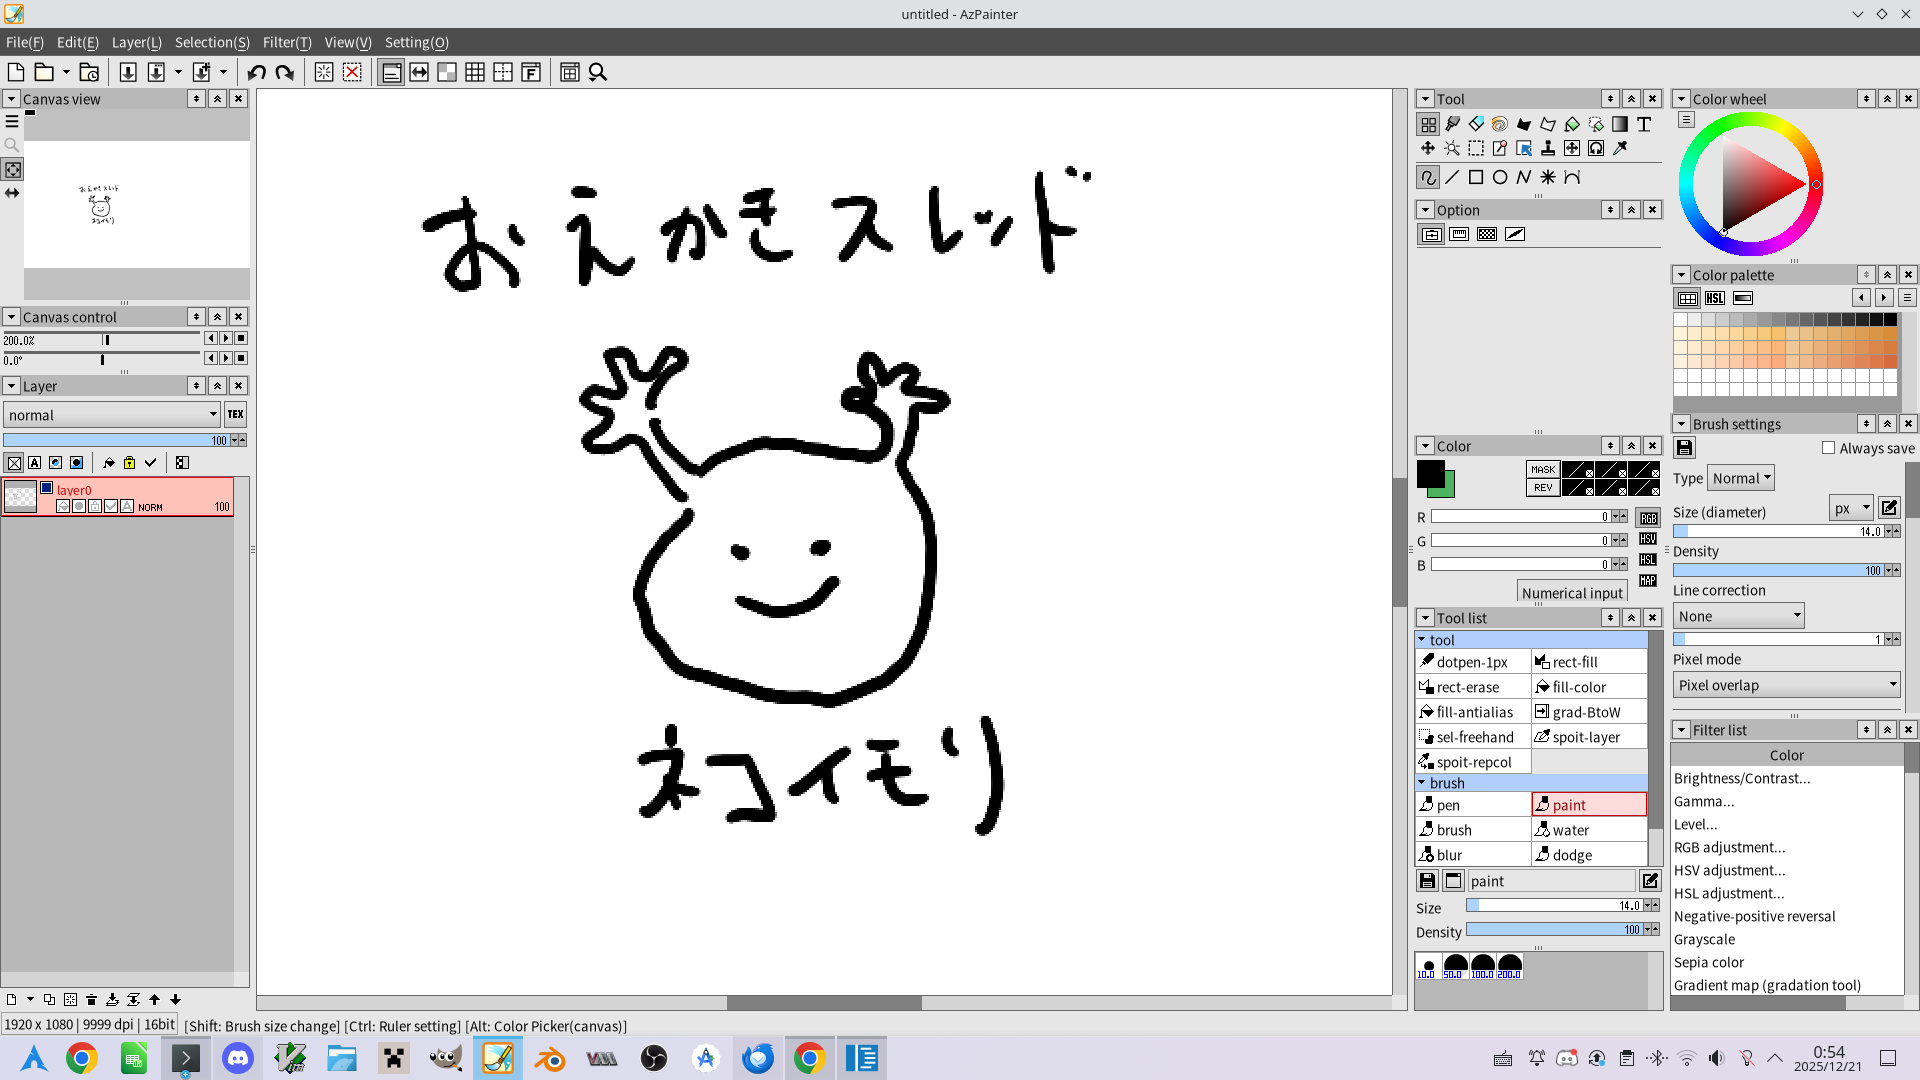This screenshot has height=1080, width=1920.
Task: Toggle the TEX button on the Layer panel
Action: pyautogui.click(x=235, y=414)
